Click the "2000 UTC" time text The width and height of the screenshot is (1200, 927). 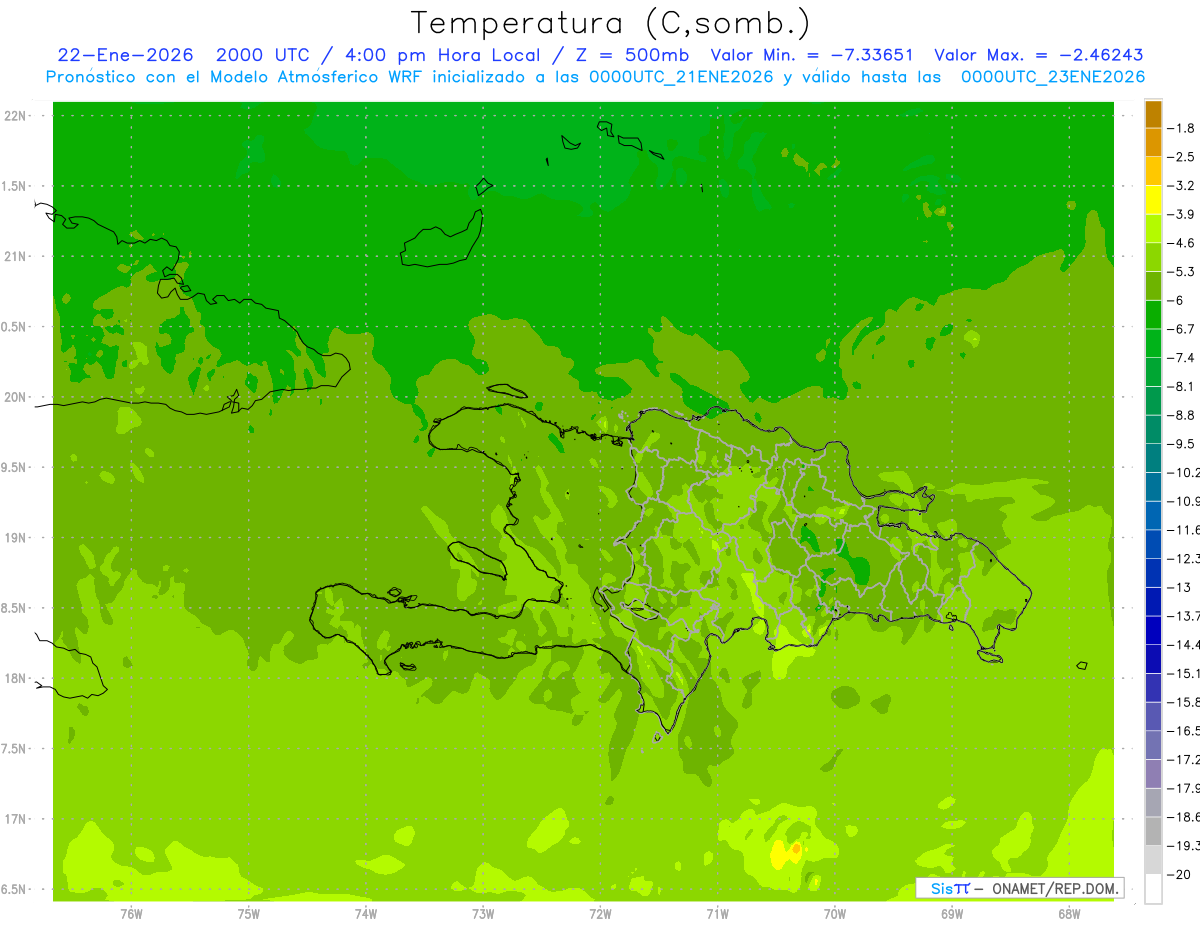pos(263,55)
